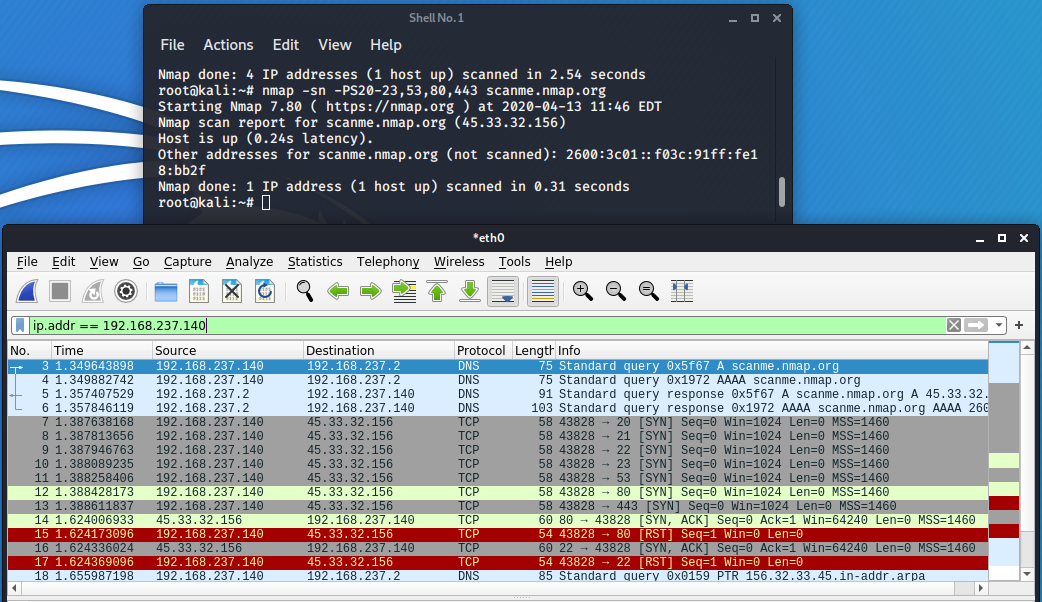
Task: Open the Statistics menu in Wireshark
Action: click(315, 262)
